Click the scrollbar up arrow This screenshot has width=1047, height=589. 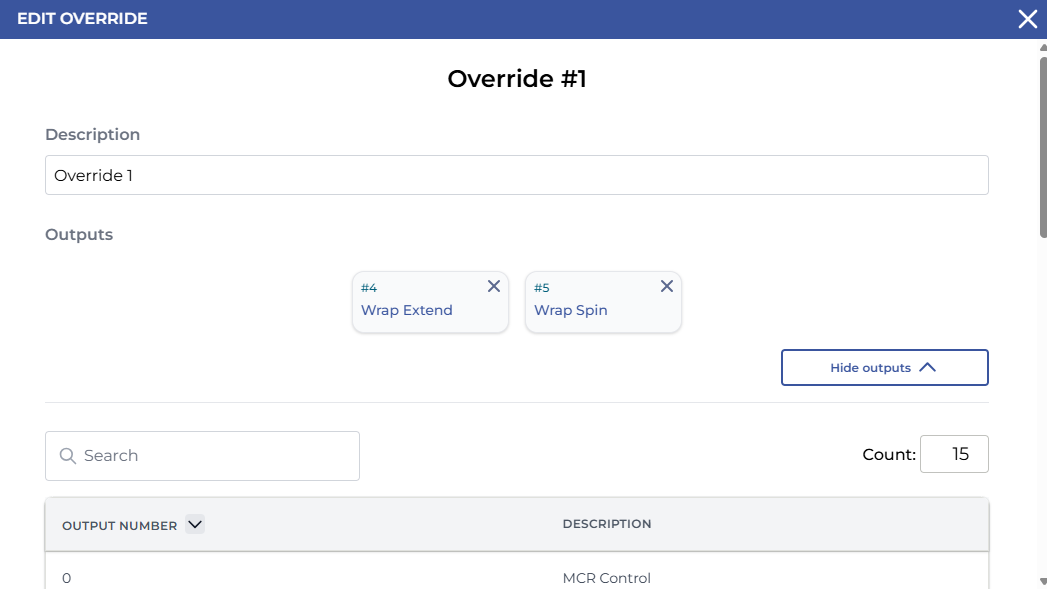(1043, 46)
